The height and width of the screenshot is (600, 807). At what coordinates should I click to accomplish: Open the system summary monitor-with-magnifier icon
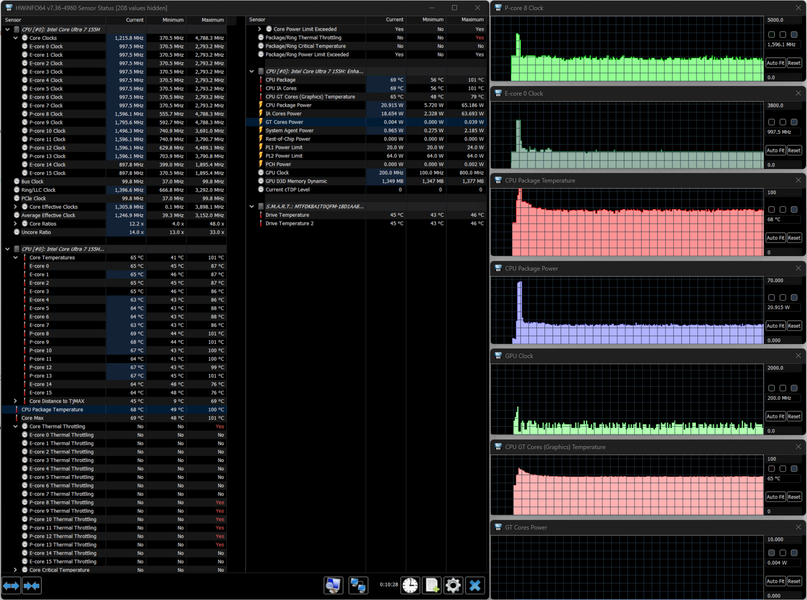(334, 586)
